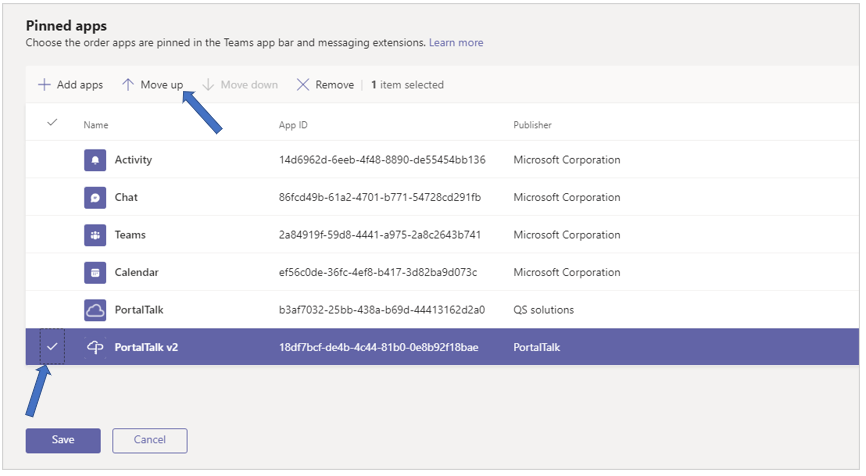
Task: Select the Chat app name
Action: (x=126, y=198)
